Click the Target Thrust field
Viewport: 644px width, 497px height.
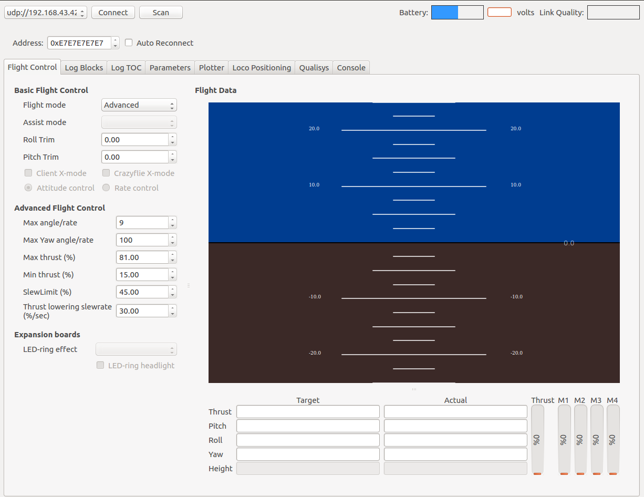tap(308, 412)
